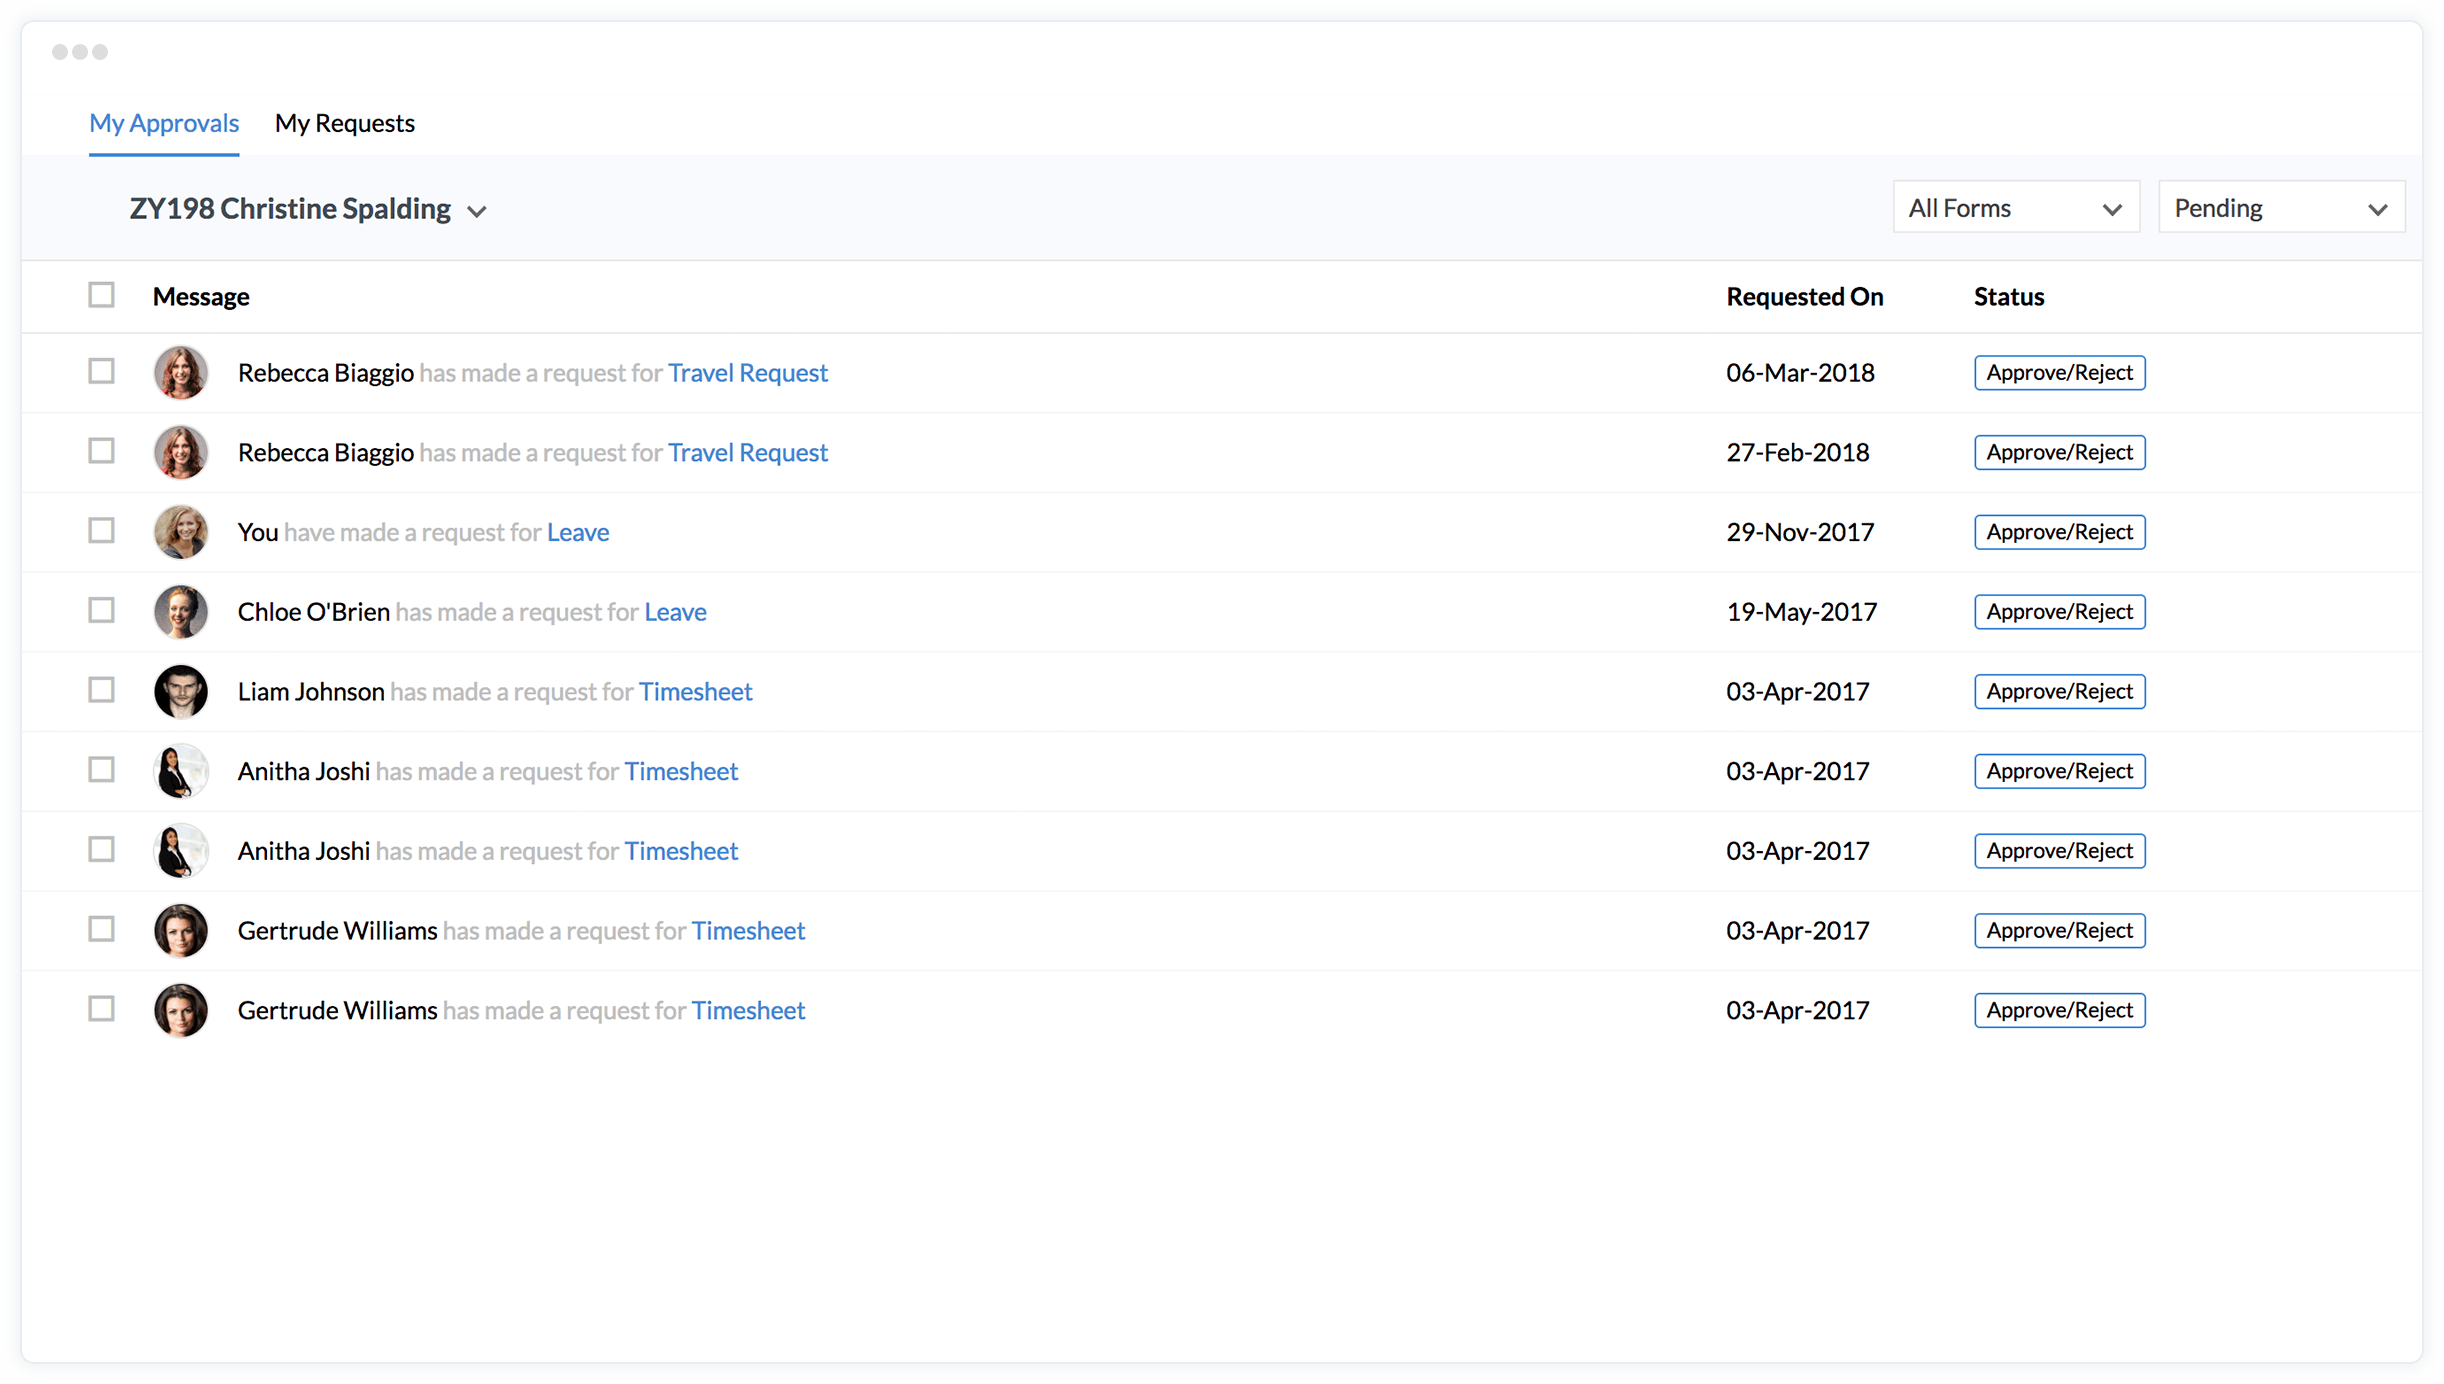Screen dimensions: 2444x1384
Task: Click Chloe O'Brien's profile picture
Action: [180, 611]
